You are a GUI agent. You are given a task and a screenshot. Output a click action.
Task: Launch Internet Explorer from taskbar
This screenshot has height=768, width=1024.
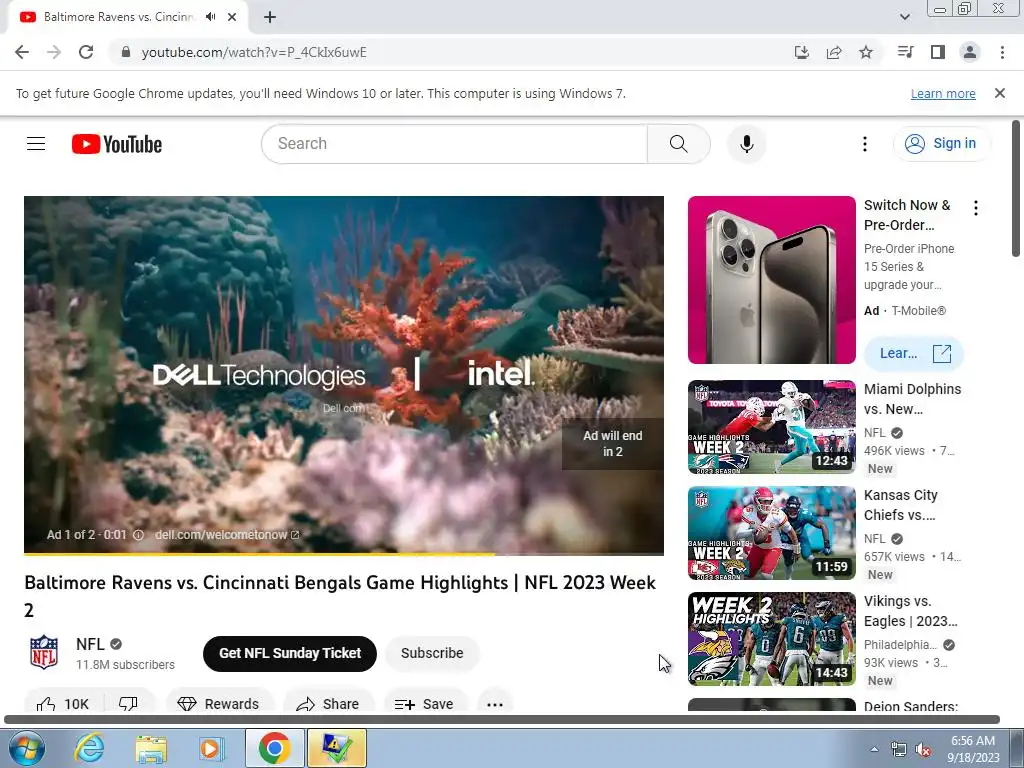[x=89, y=748]
